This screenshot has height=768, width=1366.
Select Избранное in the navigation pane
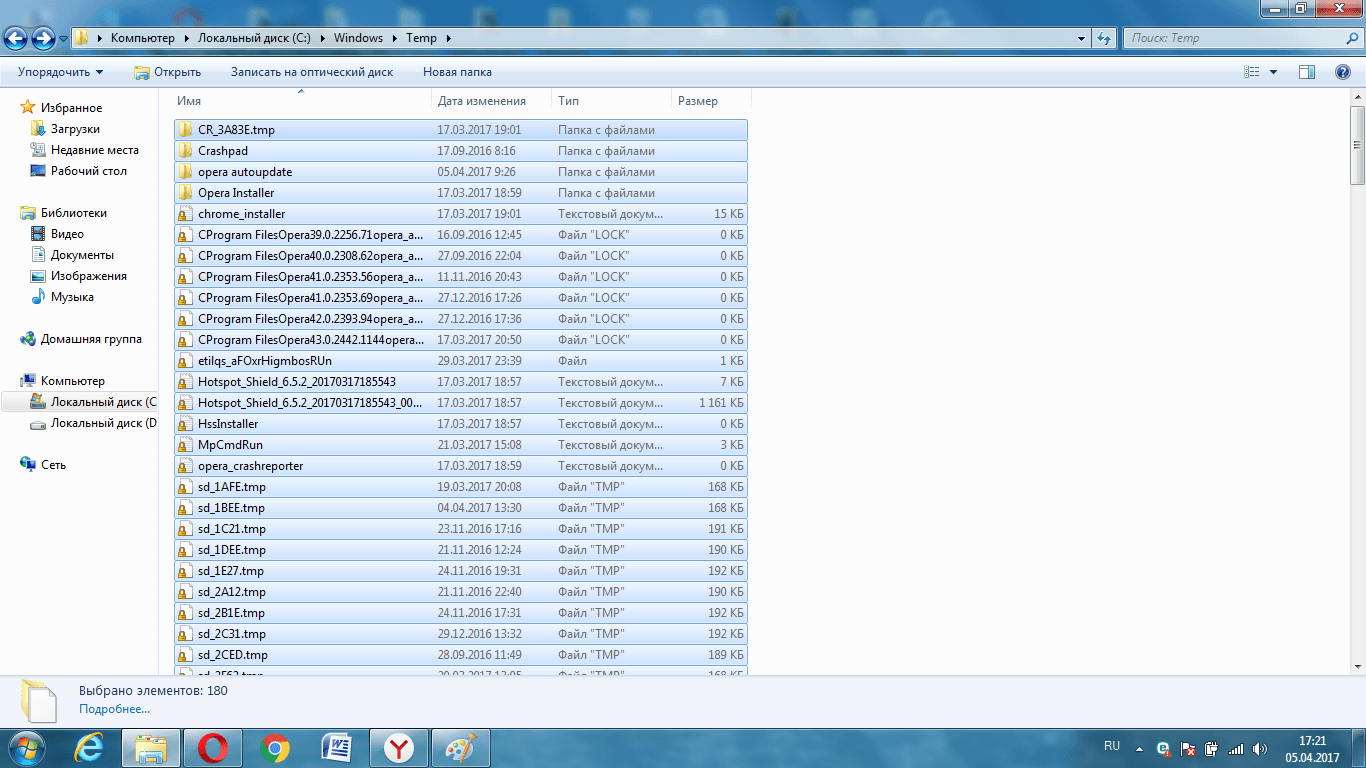point(71,108)
